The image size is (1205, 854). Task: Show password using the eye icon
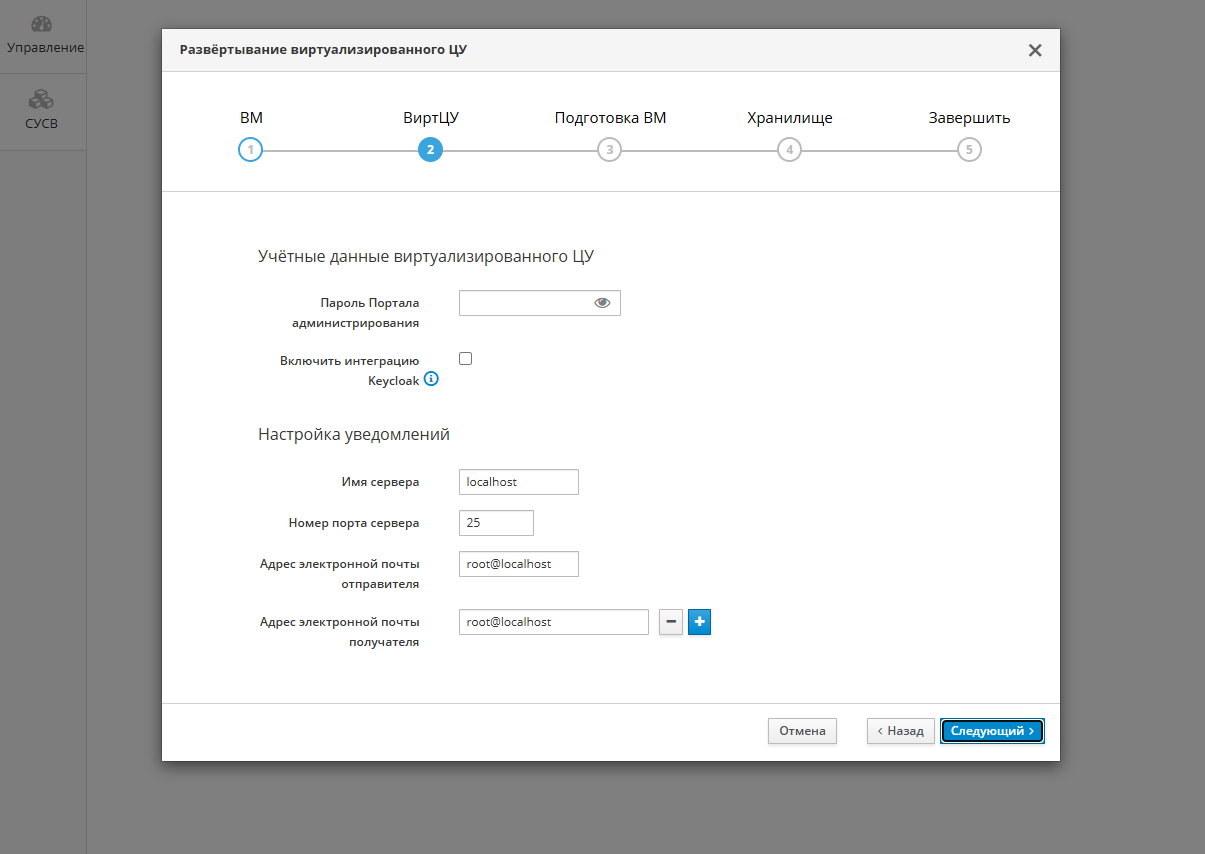(x=602, y=303)
